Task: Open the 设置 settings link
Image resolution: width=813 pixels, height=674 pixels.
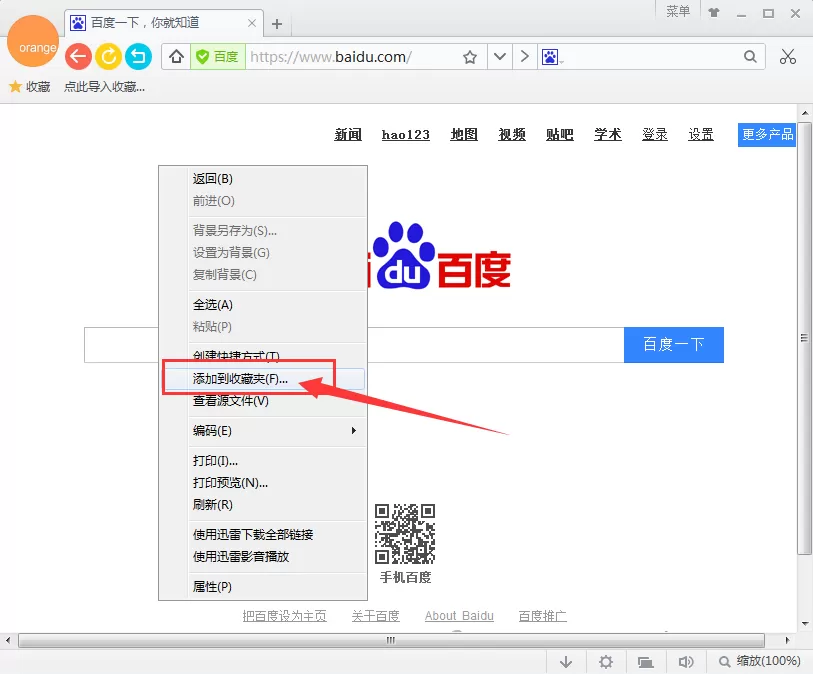Action: (x=701, y=135)
